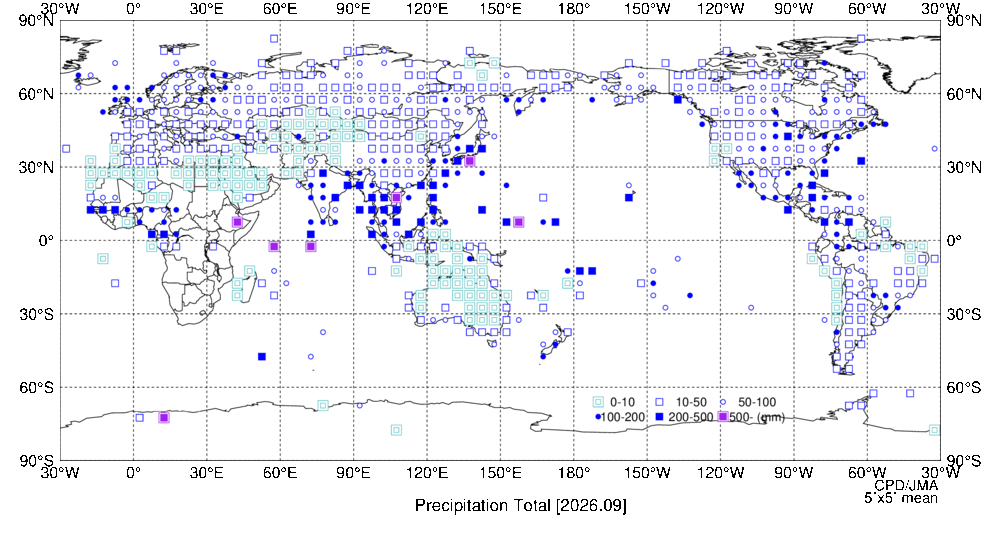Click the purple marker east of 150°E near 8°N
This screenshot has width=1000, height=540.
[518, 222]
